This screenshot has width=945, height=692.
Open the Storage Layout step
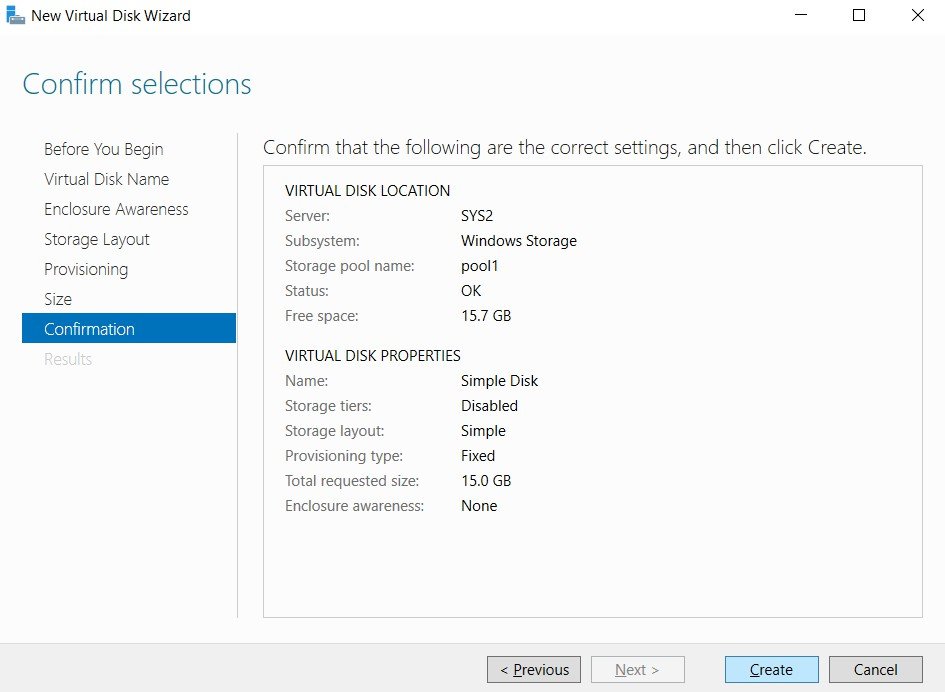96,239
